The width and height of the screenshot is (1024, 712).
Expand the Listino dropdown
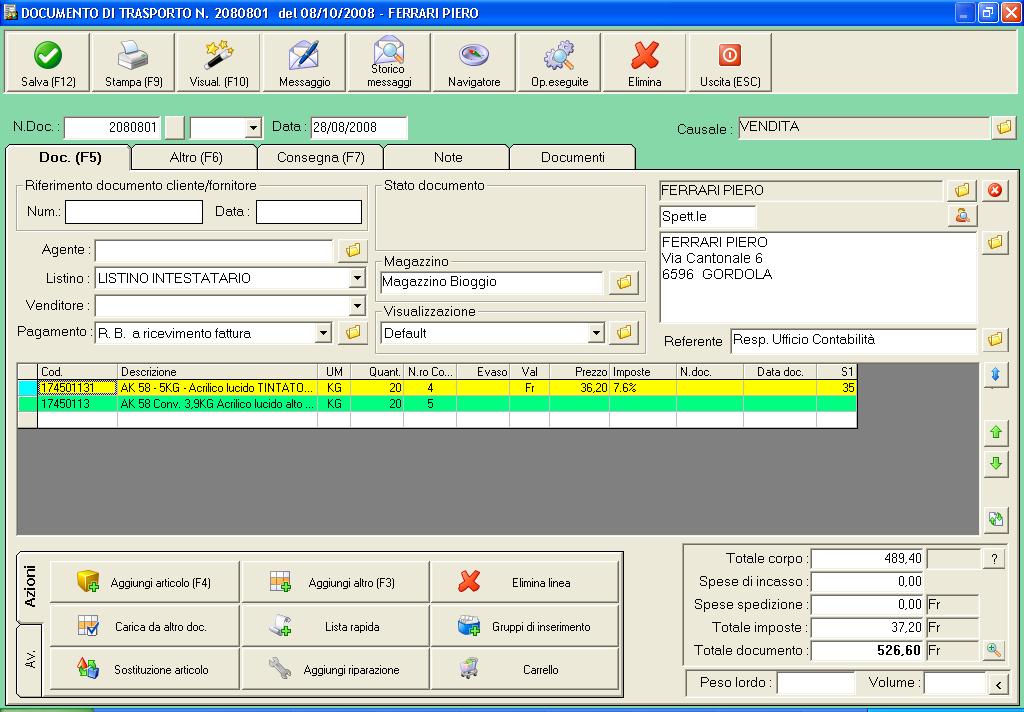[357, 279]
